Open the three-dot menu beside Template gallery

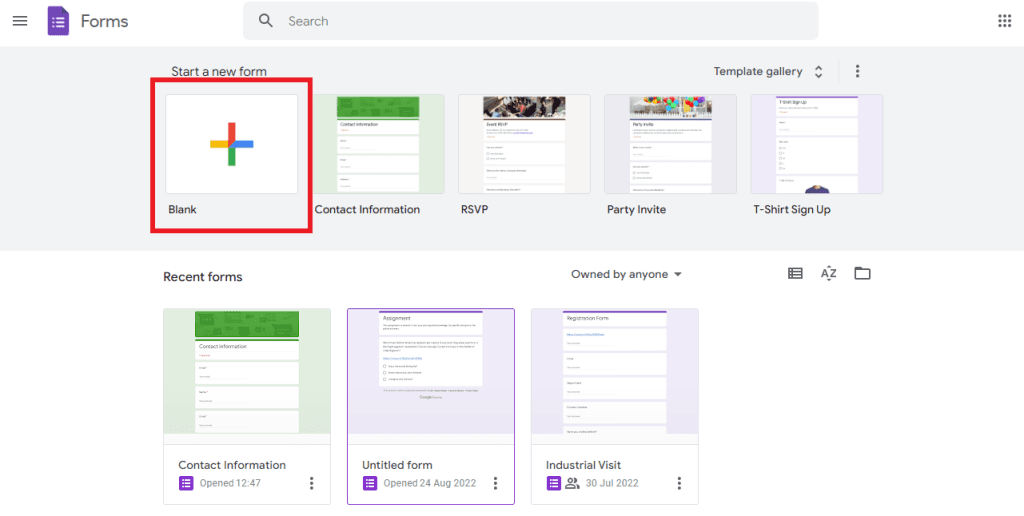[x=857, y=71]
